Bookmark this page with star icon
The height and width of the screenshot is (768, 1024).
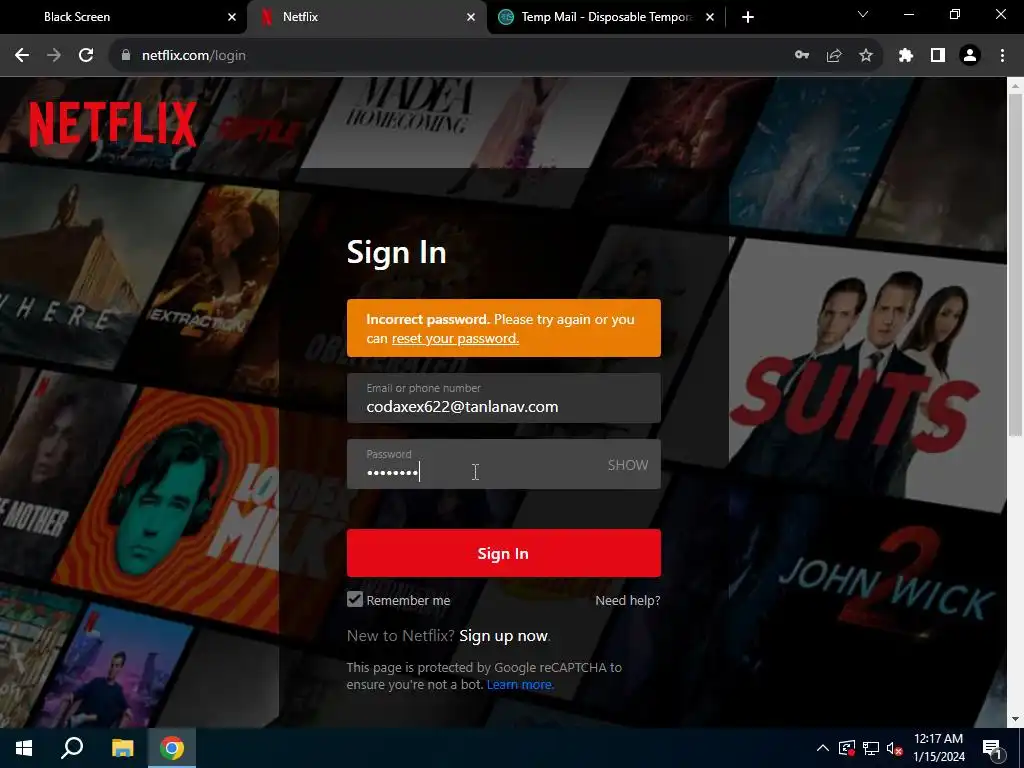pyautogui.click(x=866, y=56)
